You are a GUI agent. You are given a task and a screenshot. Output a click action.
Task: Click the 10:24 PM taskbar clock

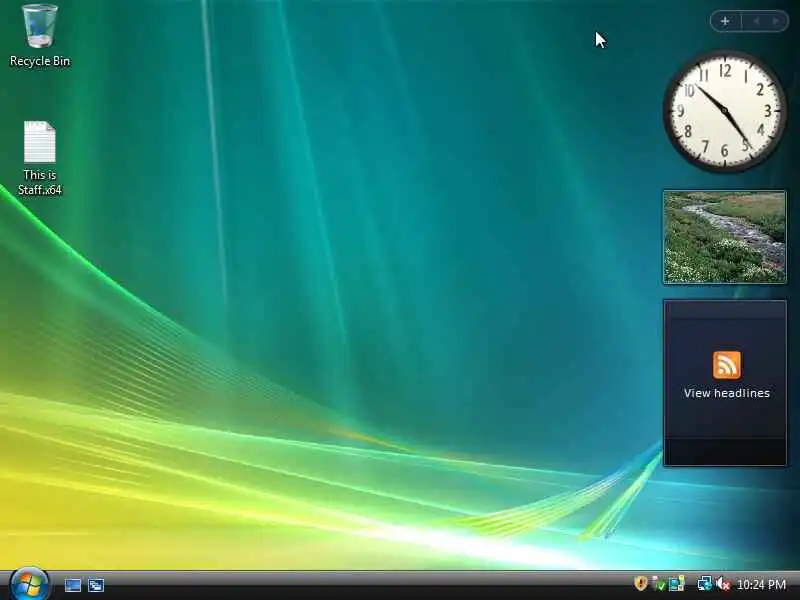761,584
